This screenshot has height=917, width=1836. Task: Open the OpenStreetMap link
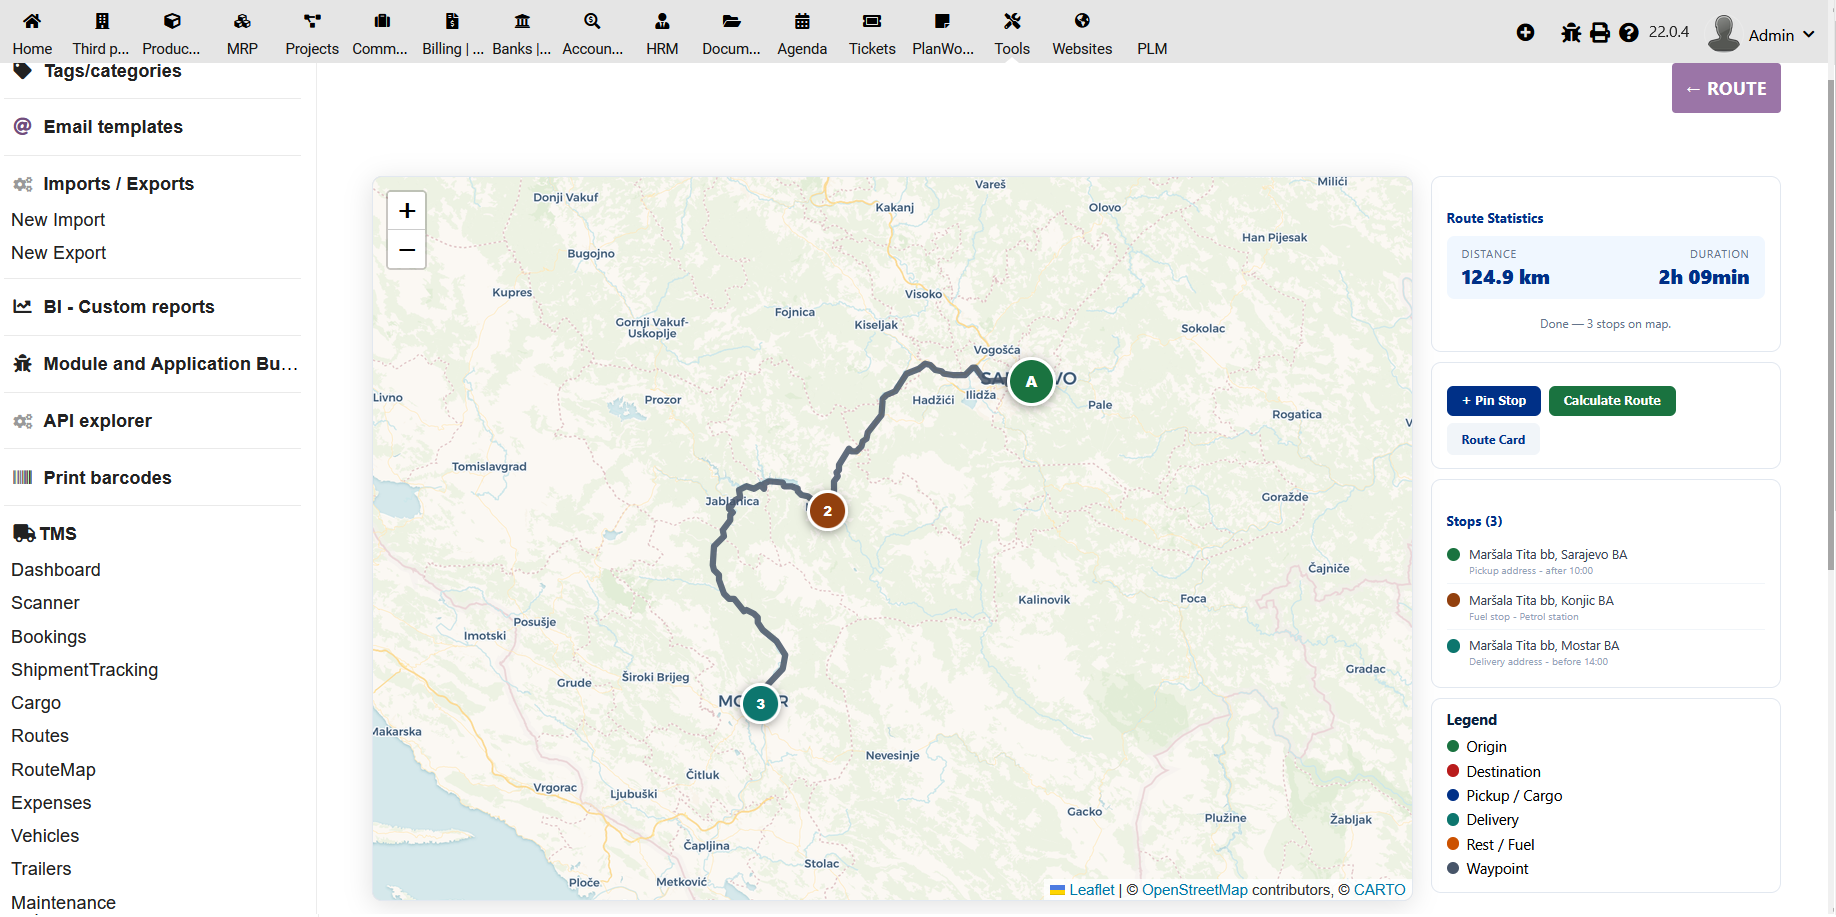[1195, 890]
